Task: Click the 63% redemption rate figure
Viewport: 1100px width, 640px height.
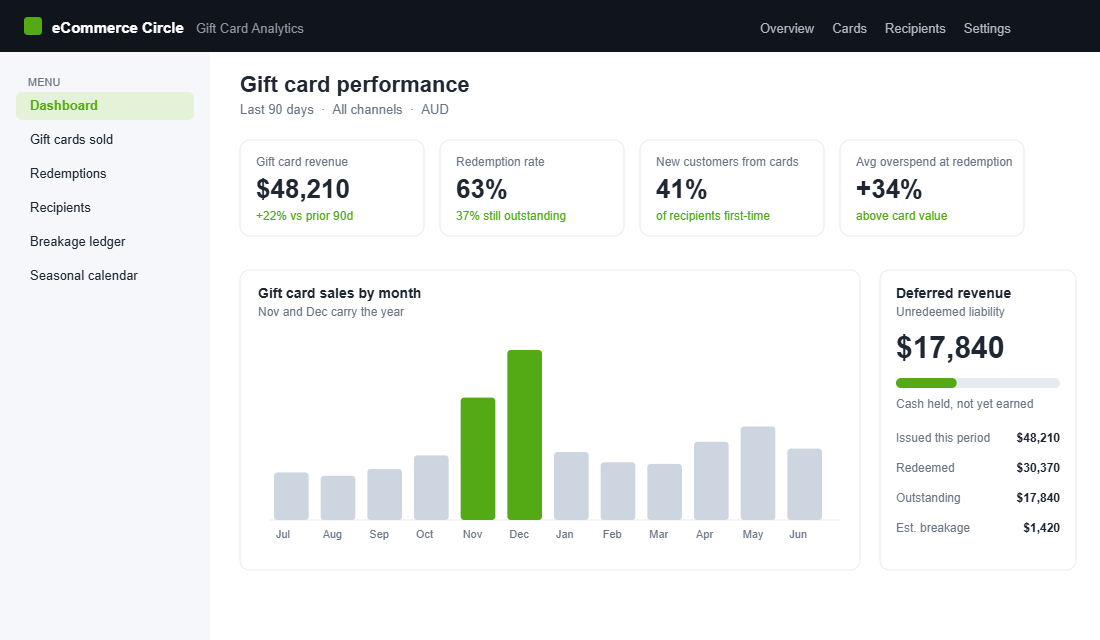Action: 481,189
